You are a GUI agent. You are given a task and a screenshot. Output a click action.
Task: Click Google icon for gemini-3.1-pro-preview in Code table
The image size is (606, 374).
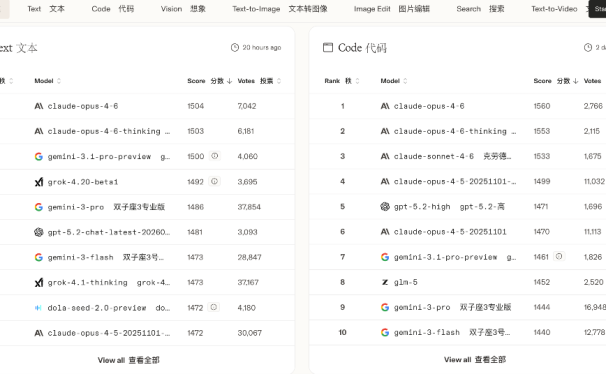tap(385, 257)
